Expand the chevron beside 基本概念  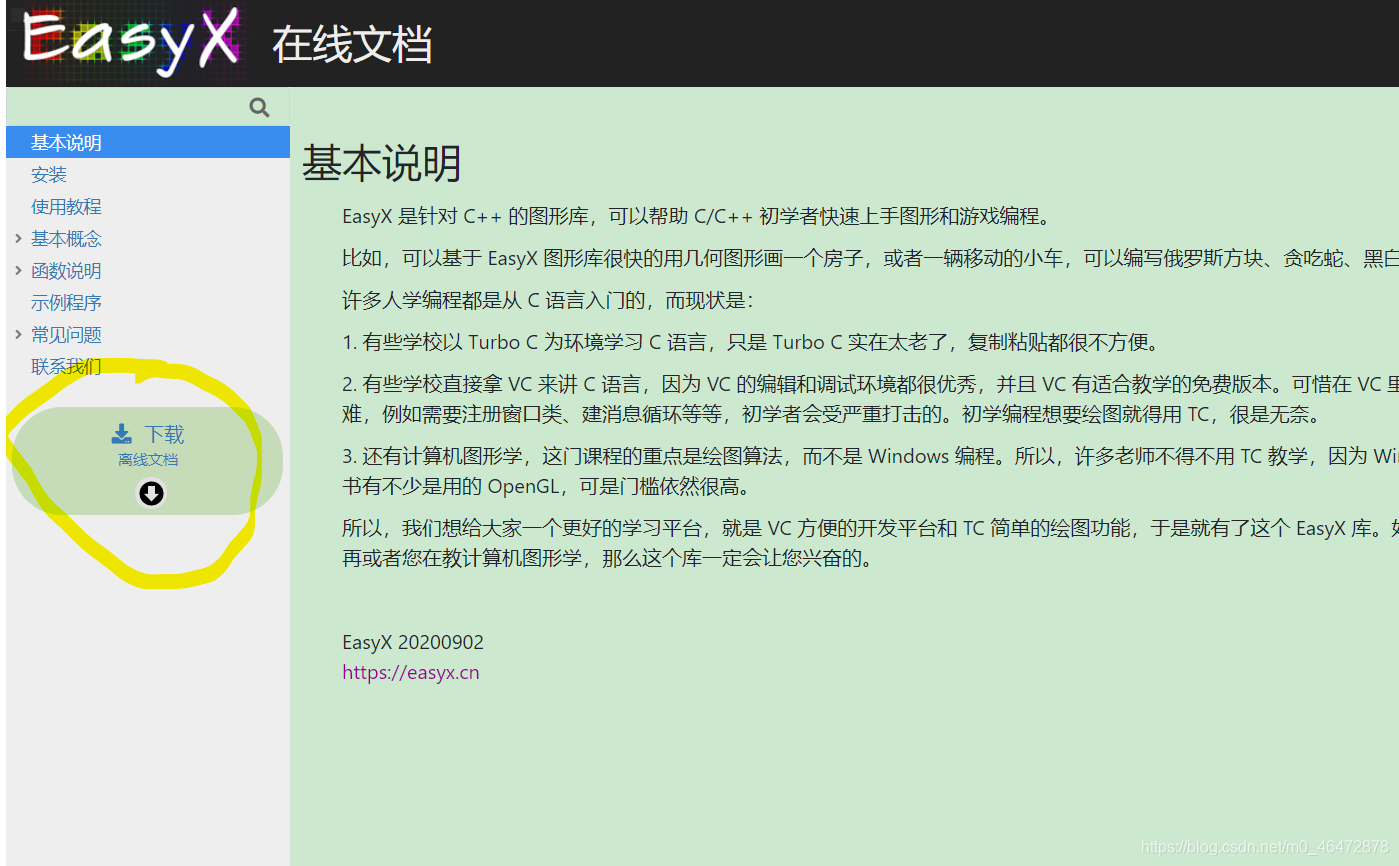point(18,238)
